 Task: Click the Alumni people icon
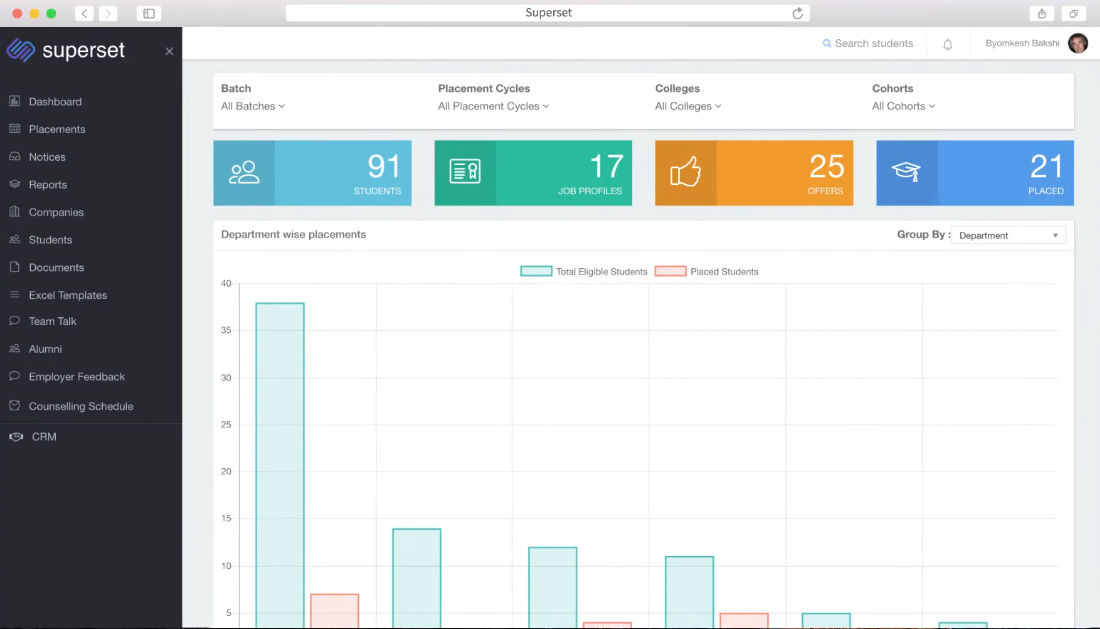tap(15, 348)
